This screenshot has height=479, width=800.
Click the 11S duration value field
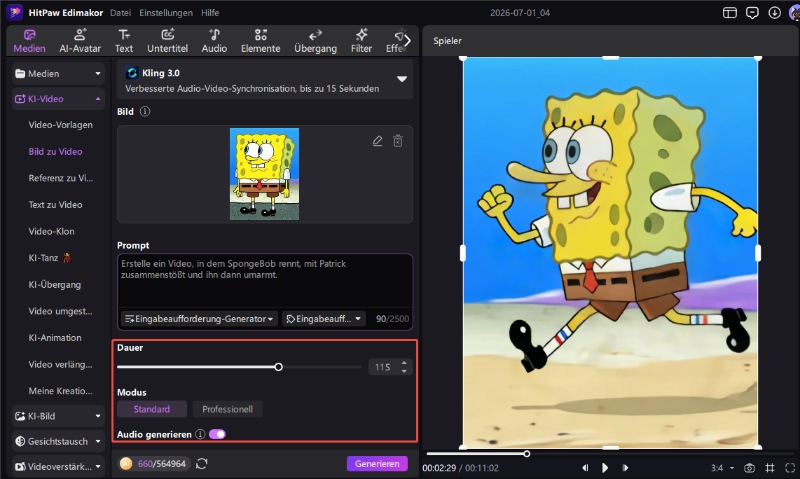point(383,367)
